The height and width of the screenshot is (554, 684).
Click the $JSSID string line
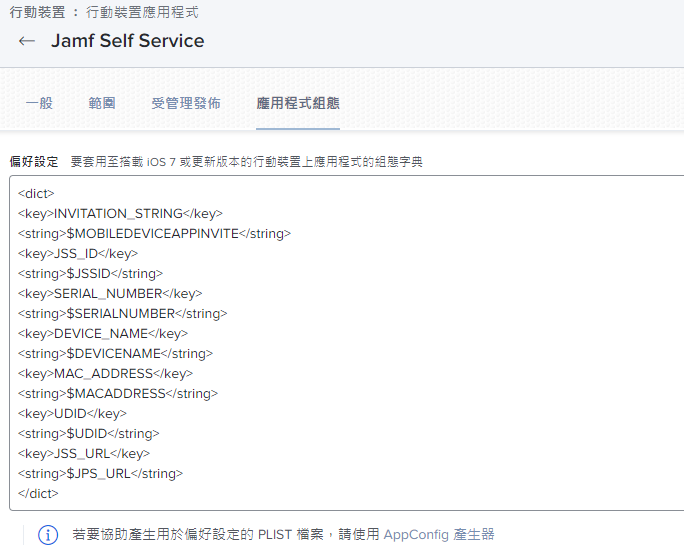(x=90, y=274)
